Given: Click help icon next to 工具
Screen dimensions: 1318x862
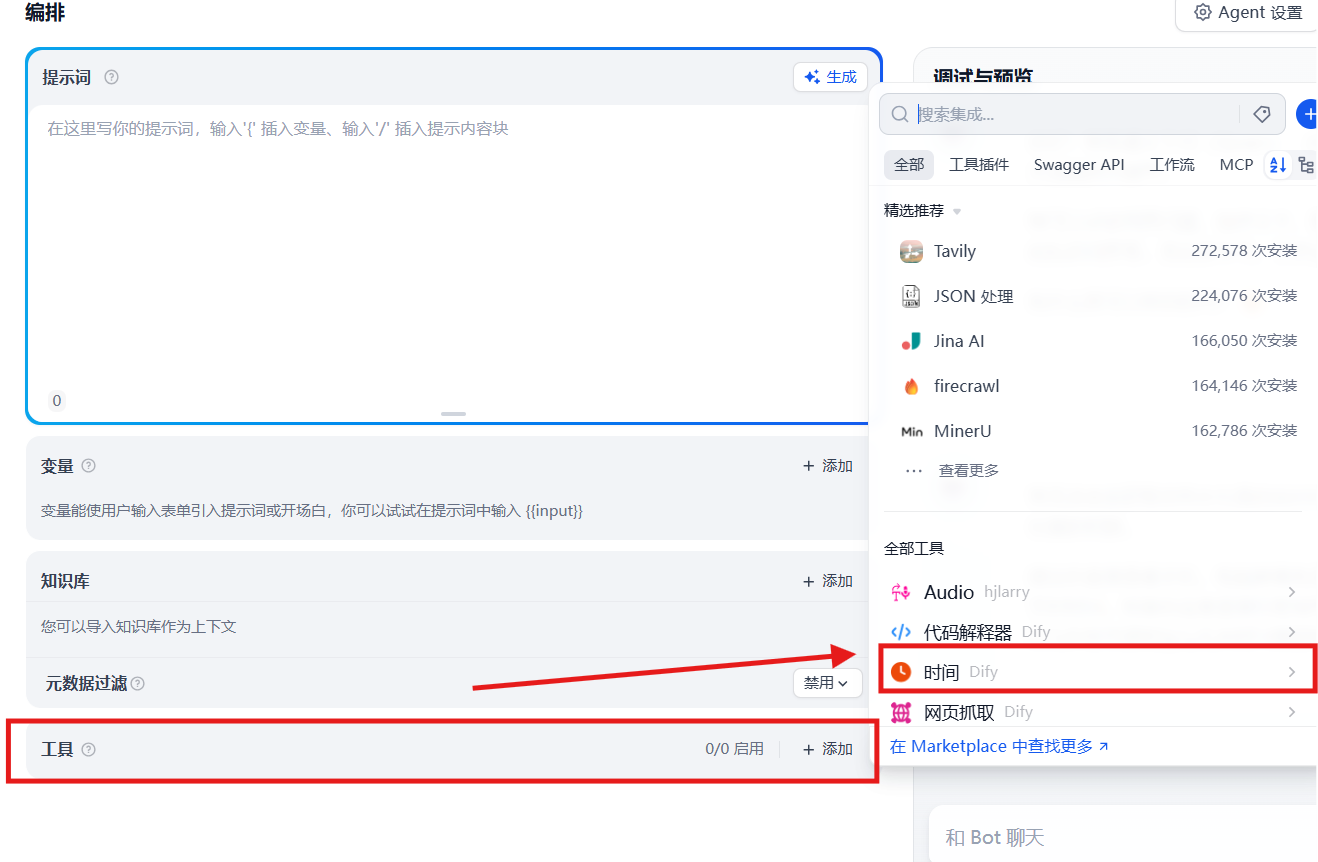Looking at the screenshot, I should 88,749.
